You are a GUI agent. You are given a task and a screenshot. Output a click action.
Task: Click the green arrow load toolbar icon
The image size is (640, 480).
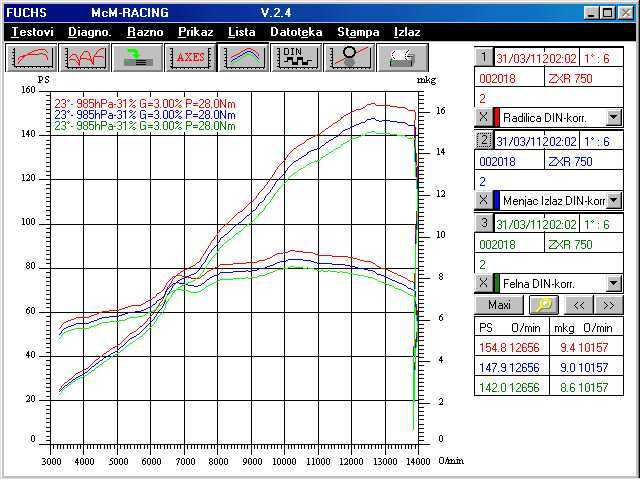click(x=138, y=57)
